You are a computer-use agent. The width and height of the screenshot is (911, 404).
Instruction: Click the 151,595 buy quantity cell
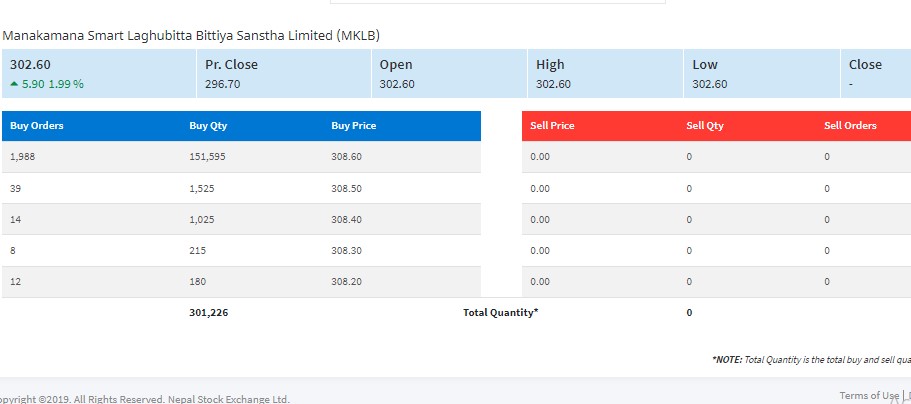click(x=208, y=157)
